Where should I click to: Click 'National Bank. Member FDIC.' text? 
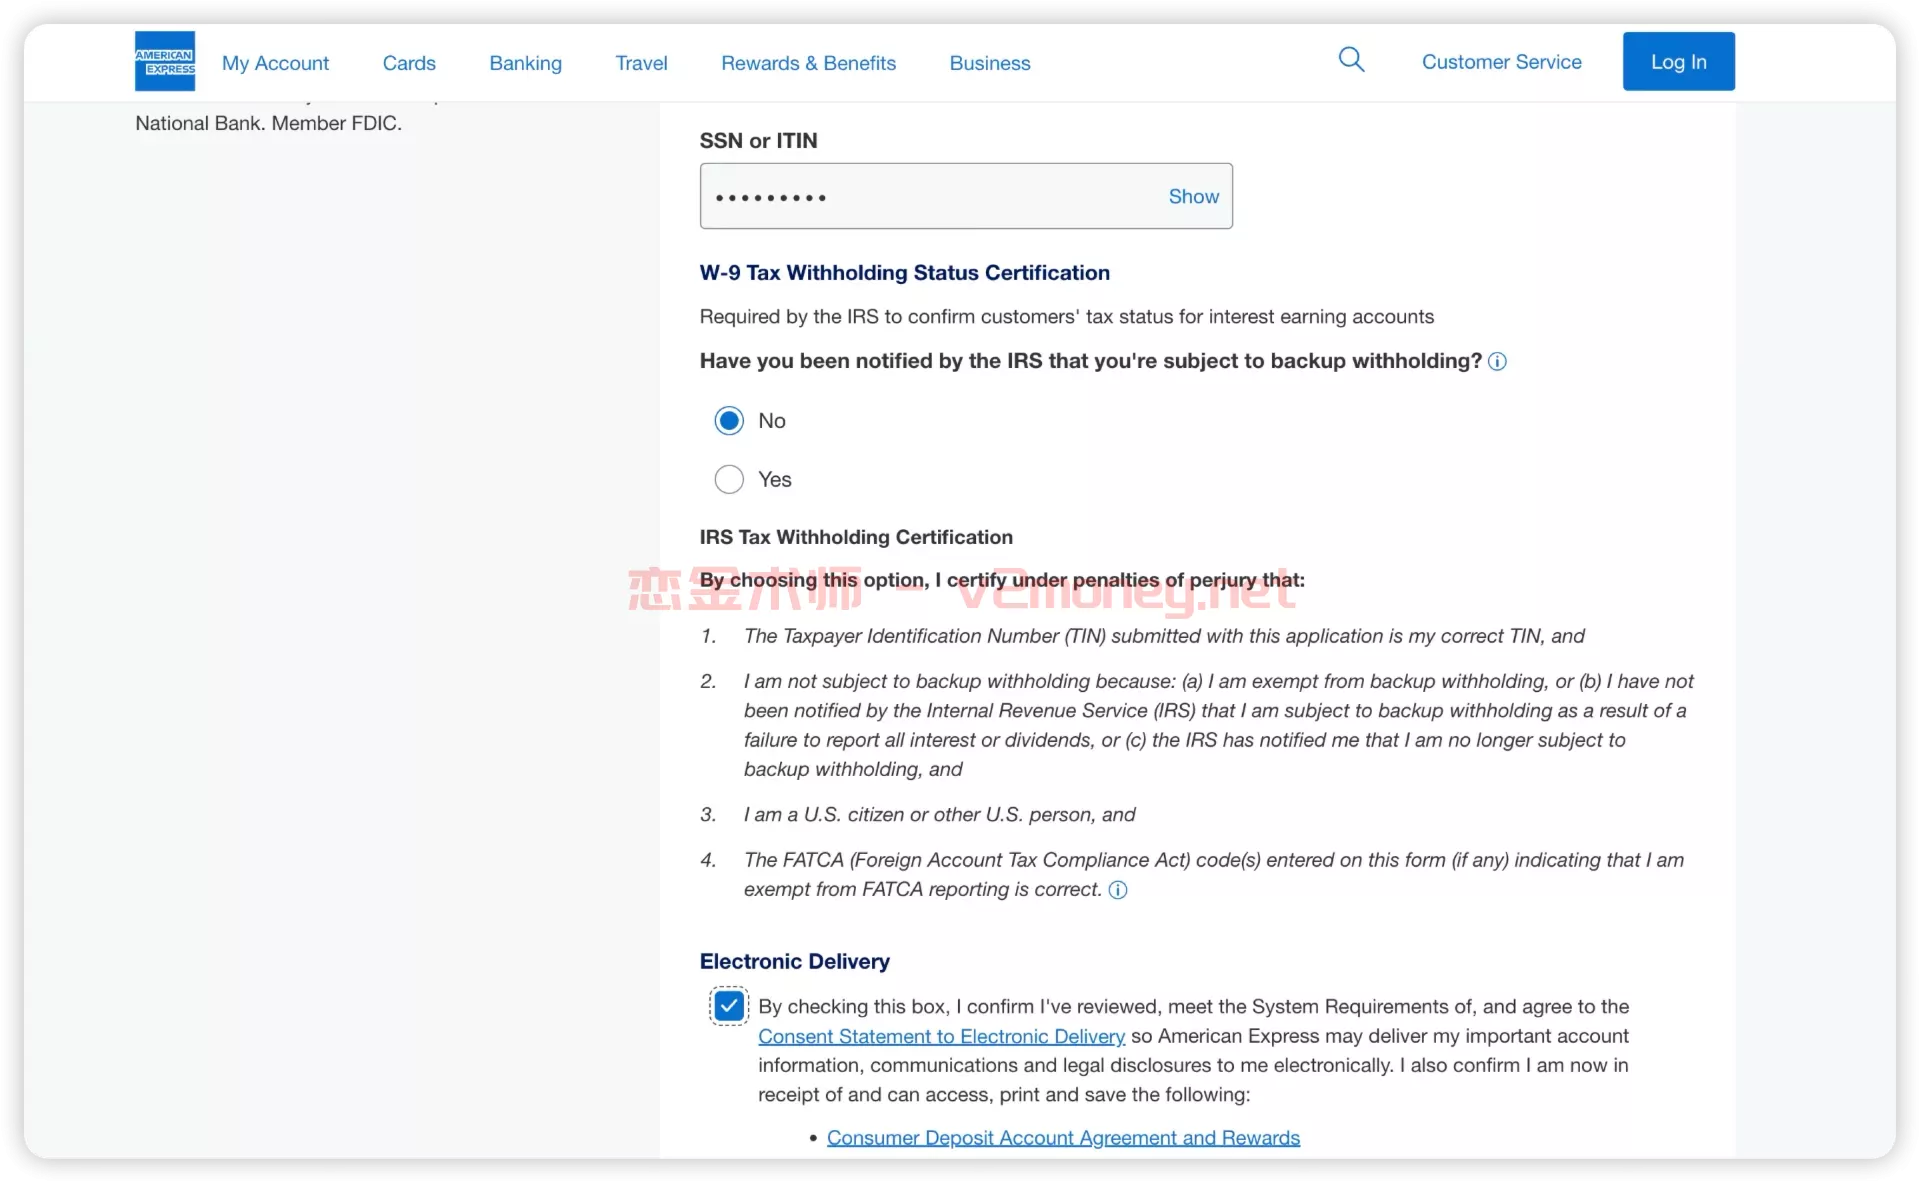point(268,123)
